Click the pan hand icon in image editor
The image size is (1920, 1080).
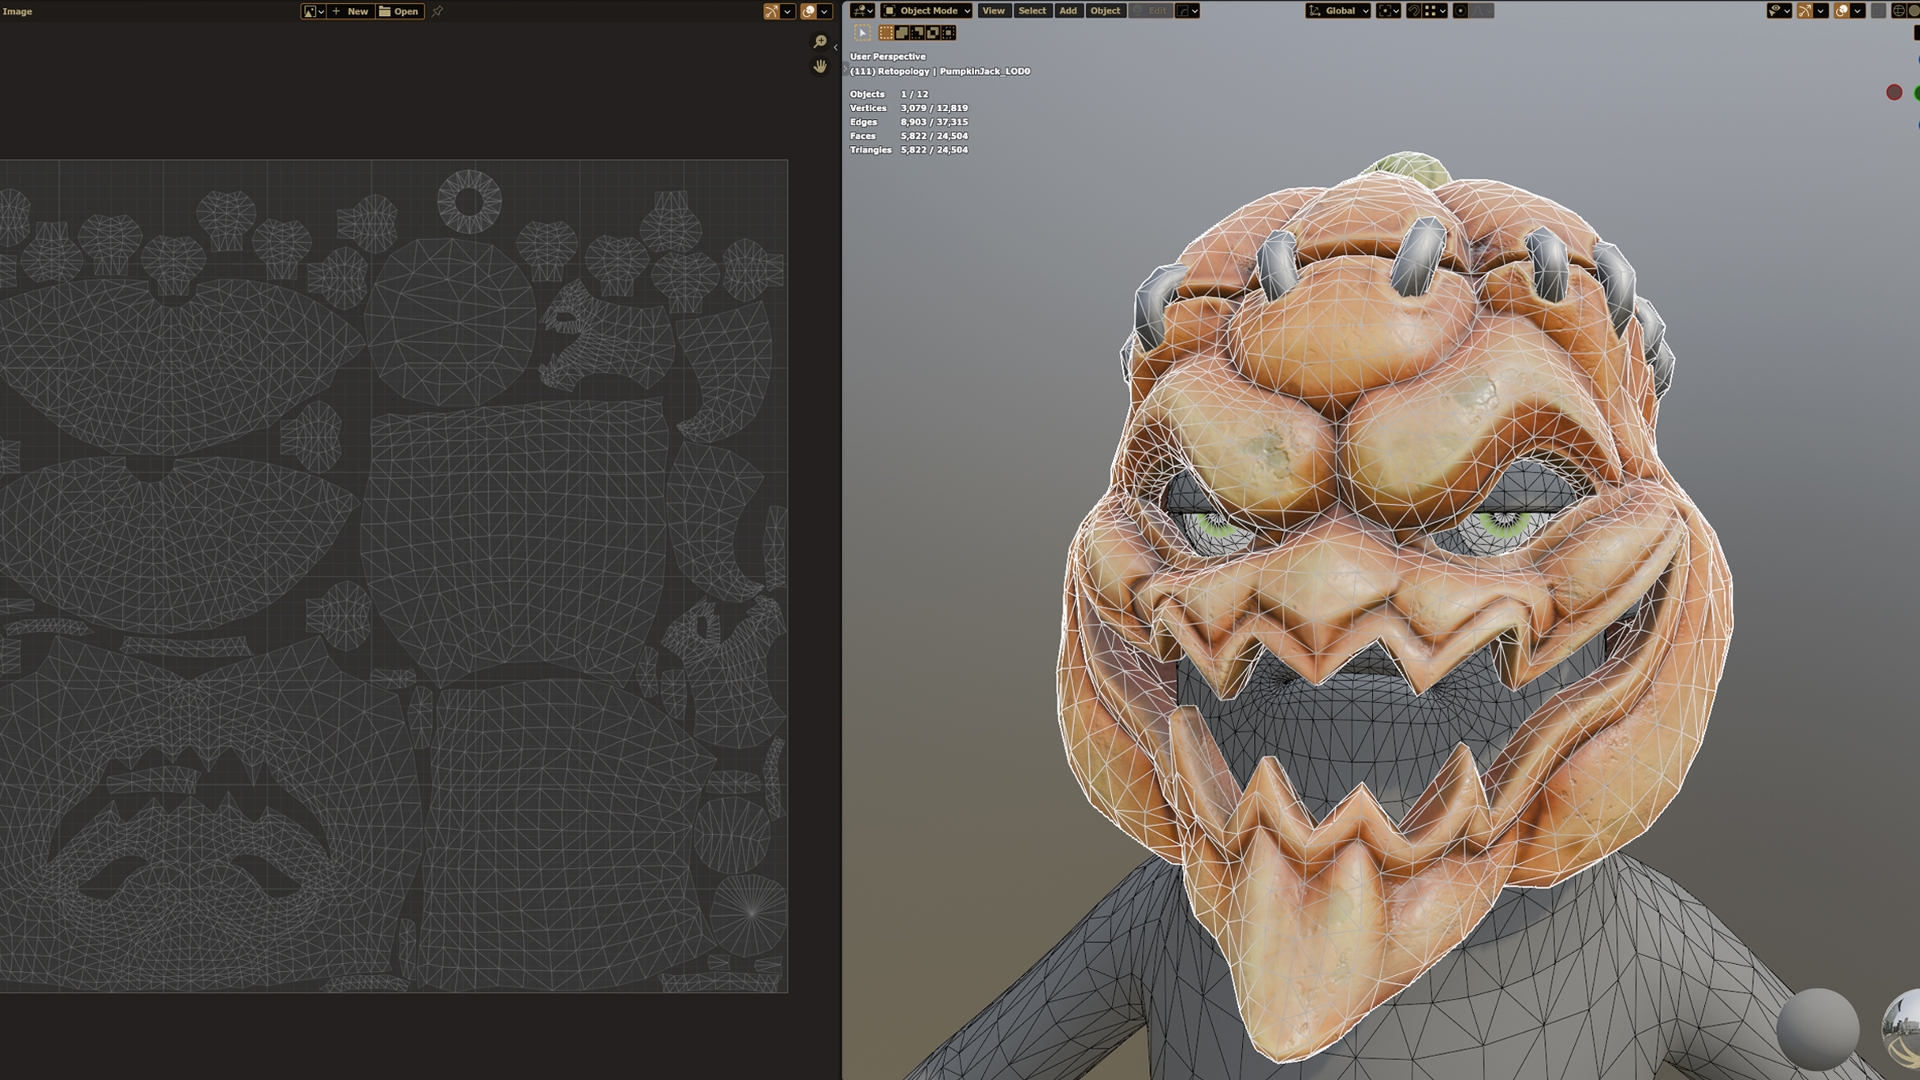(820, 66)
